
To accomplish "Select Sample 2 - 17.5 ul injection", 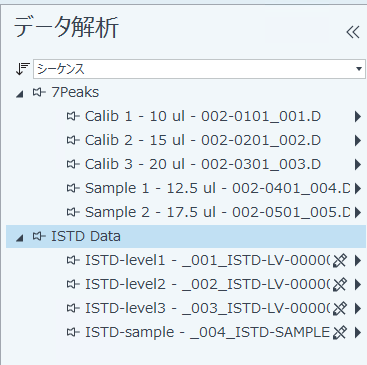I will coord(218,212).
